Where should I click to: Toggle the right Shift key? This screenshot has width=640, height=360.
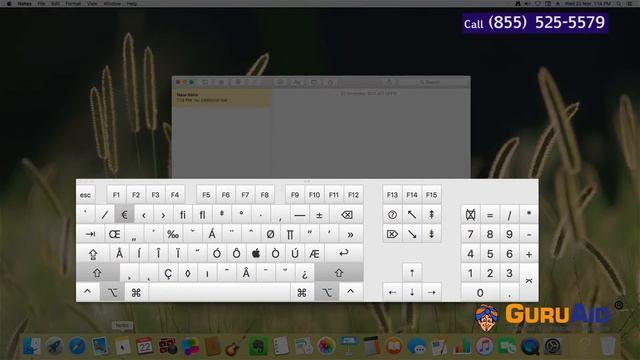[339, 273]
